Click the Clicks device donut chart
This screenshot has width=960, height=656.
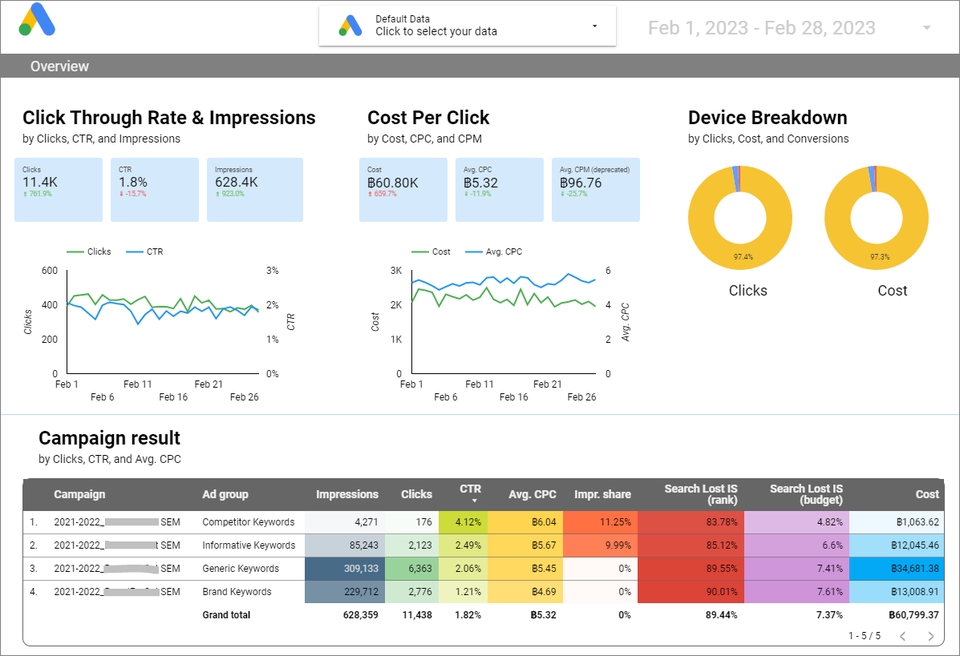pyautogui.click(x=740, y=217)
